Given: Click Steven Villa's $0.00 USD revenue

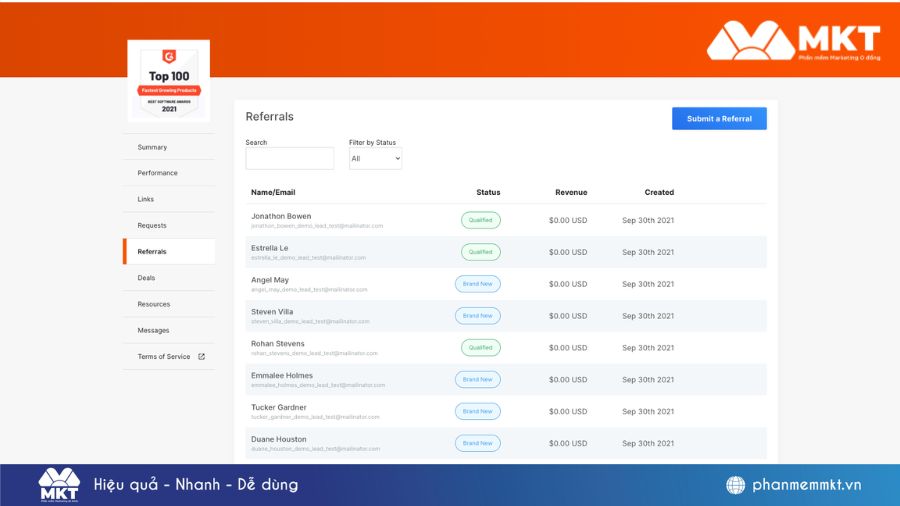Looking at the screenshot, I should point(568,316).
